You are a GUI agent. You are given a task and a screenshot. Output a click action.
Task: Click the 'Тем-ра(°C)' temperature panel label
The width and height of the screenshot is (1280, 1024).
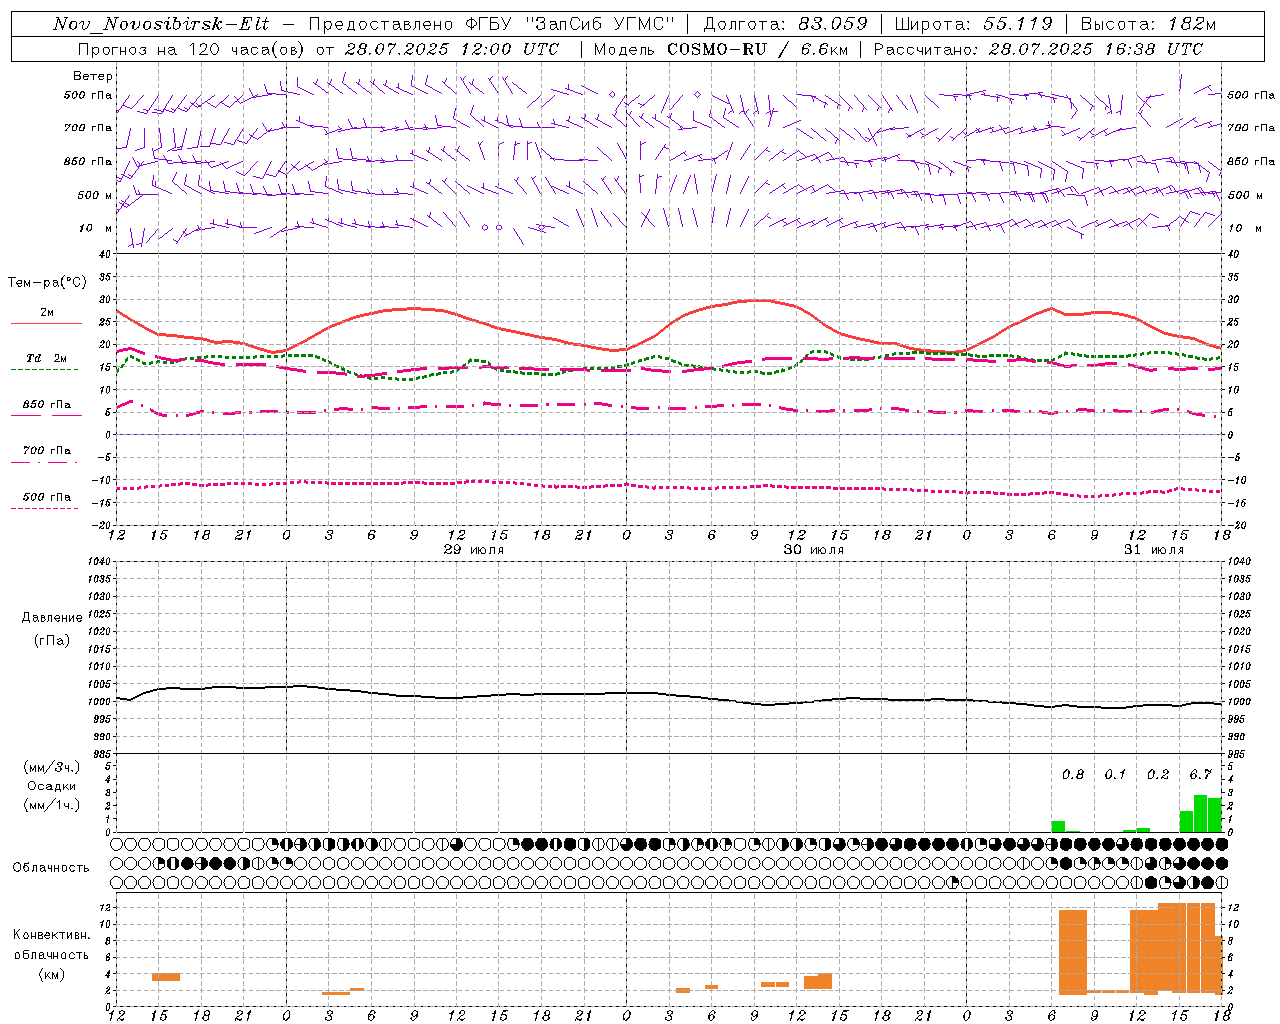pyautogui.click(x=47, y=283)
